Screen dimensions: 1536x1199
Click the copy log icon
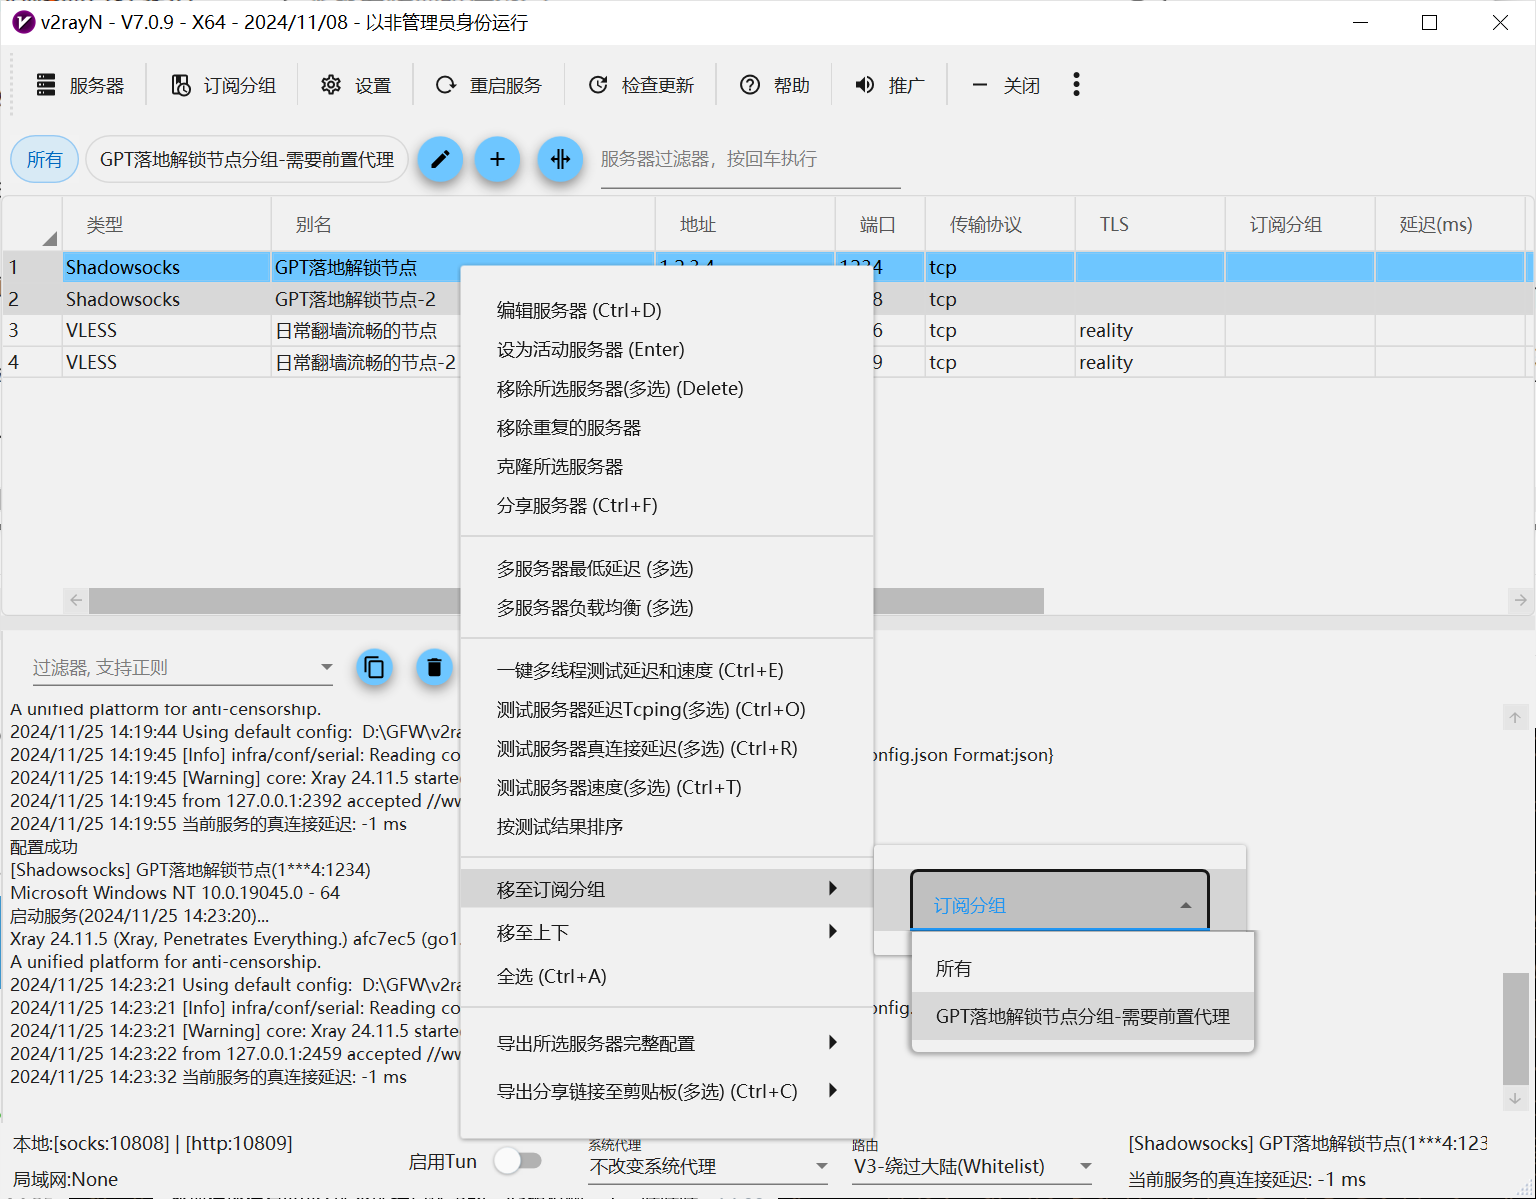click(374, 667)
